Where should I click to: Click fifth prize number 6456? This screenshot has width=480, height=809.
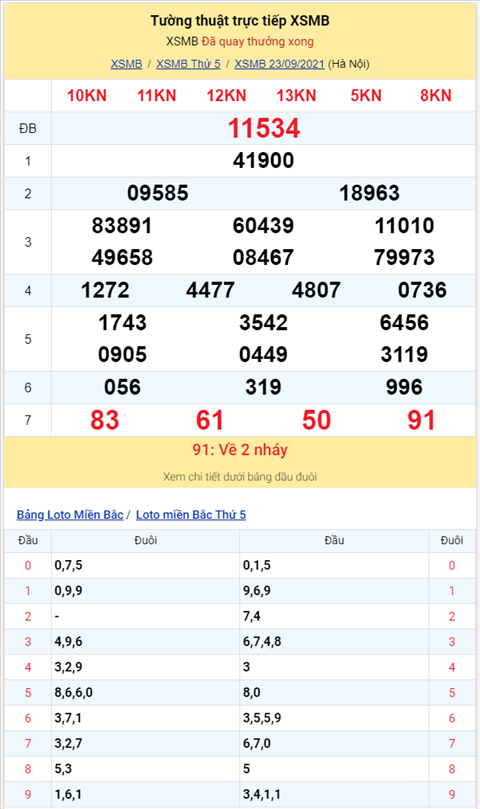click(404, 322)
